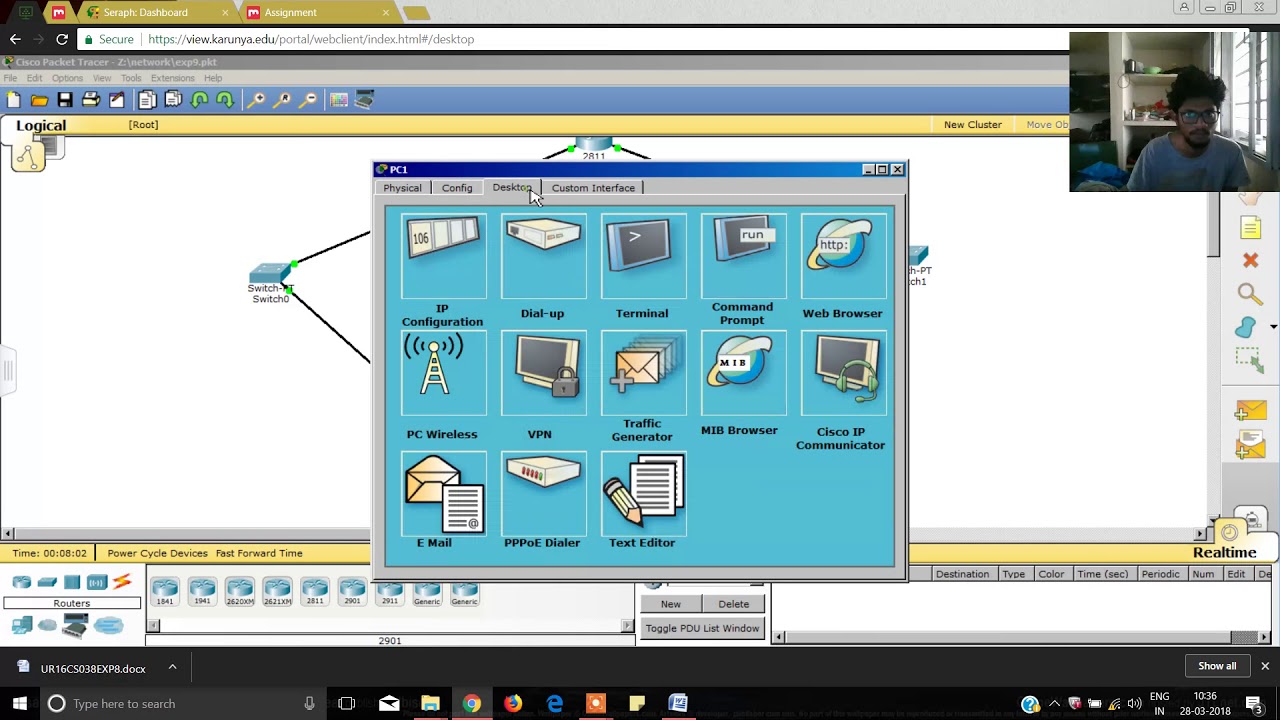The height and width of the screenshot is (720, 1280).
Task: Open the PC Wireless utility
Action: [443, 373]
